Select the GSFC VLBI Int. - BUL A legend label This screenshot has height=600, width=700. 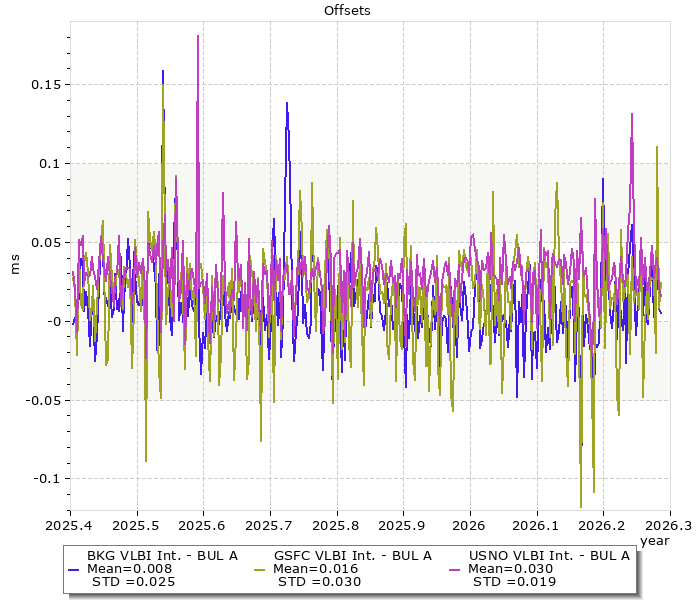pos(351,555)
